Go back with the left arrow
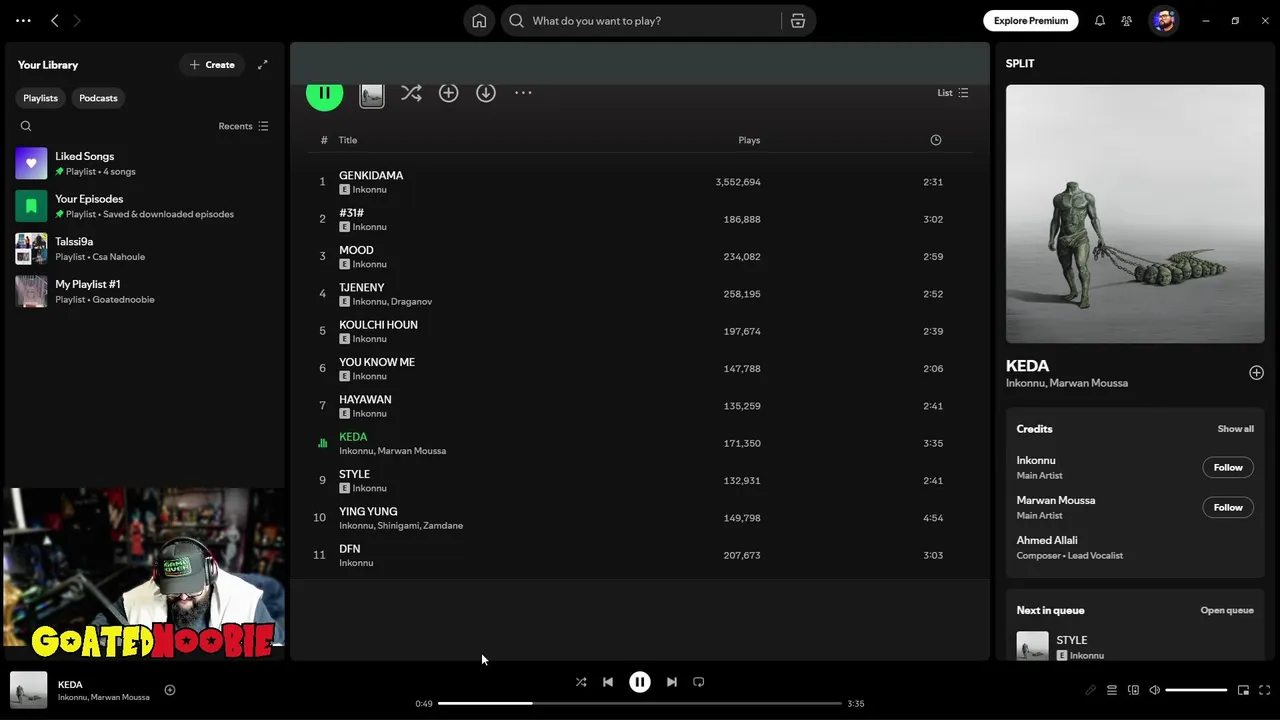Image resolution: width=1280 pixels, height=720 pixels. click(55, 21)
